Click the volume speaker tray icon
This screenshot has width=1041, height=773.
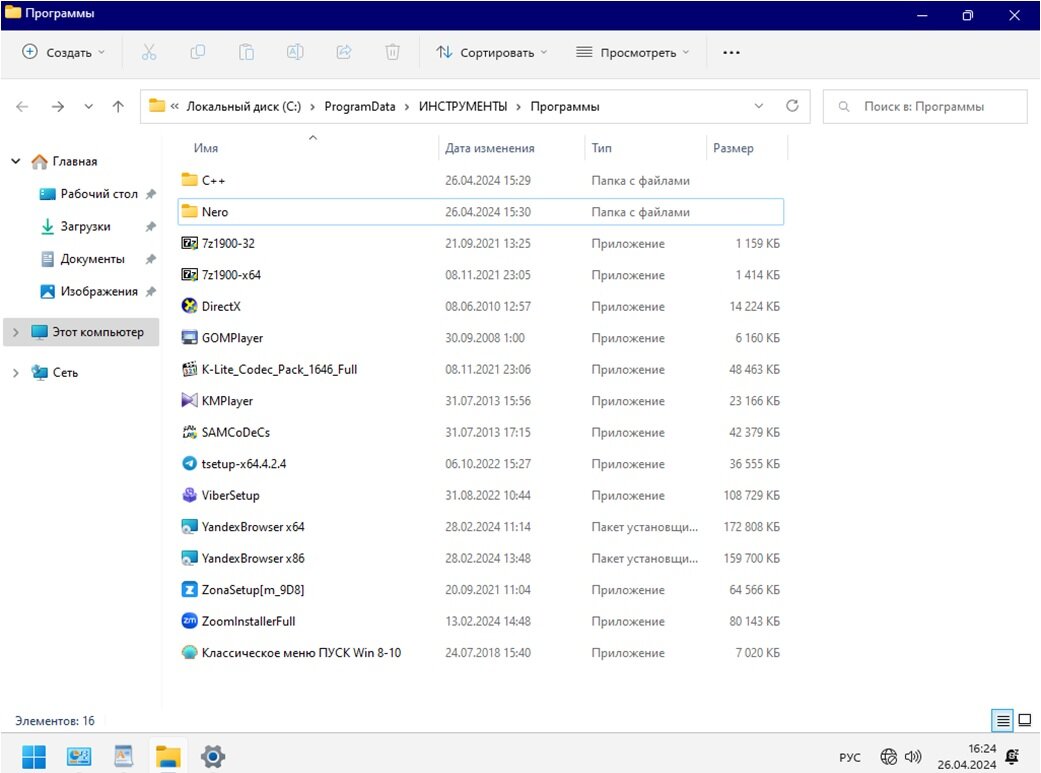pos(914,756)
